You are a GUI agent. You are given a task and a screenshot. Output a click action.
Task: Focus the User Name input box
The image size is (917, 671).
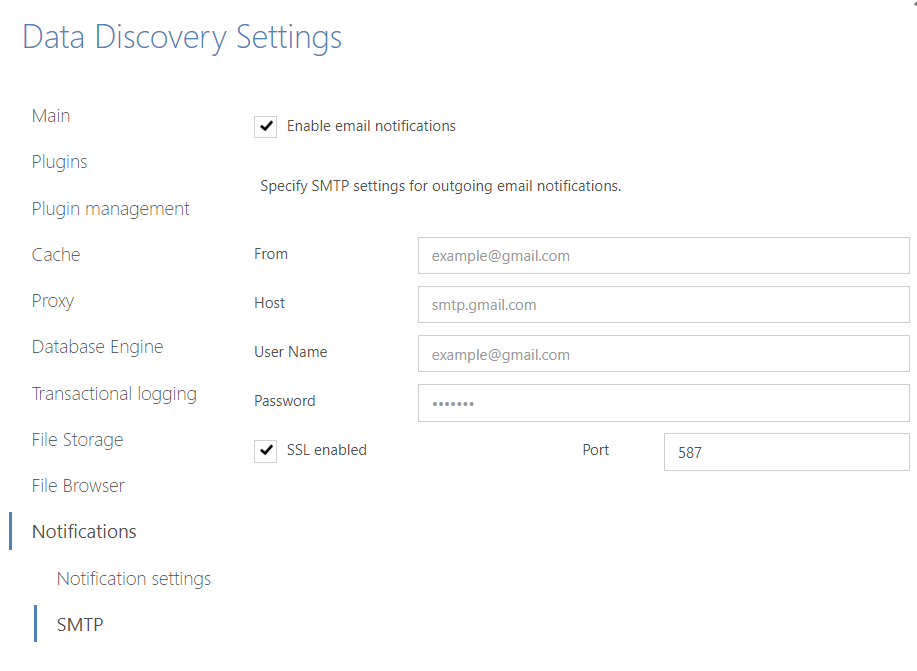pos(664,354)
